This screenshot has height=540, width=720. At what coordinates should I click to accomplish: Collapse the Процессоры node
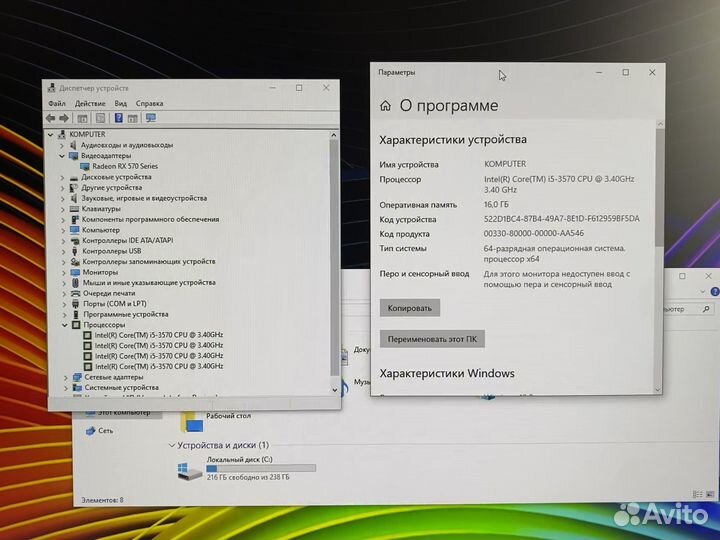[x=65, y=325]
